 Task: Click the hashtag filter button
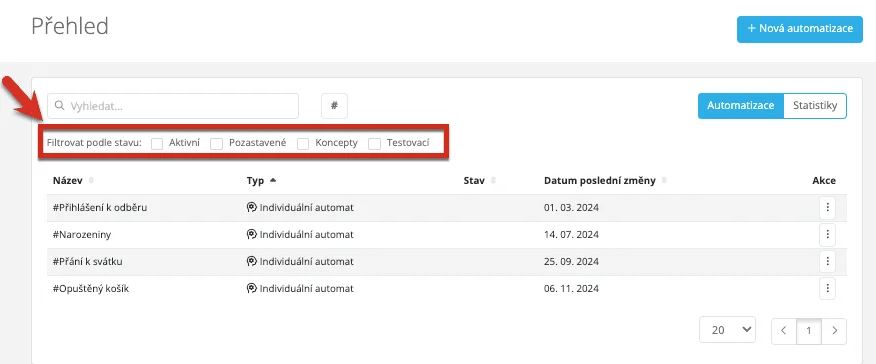click(334, 106)
